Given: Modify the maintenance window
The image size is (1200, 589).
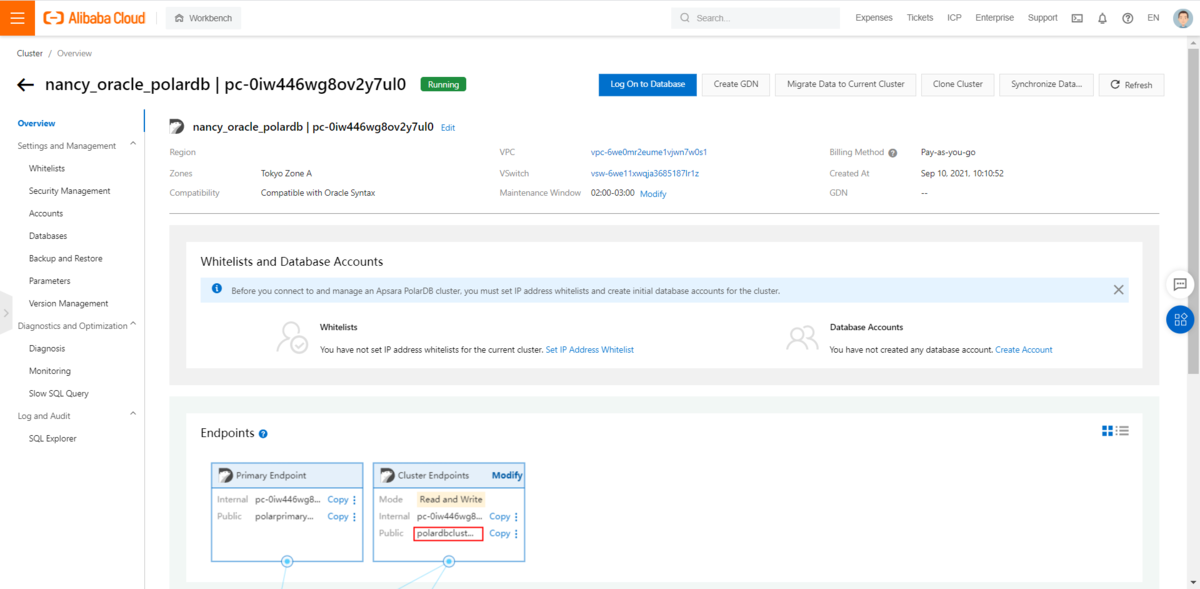Looking at the screenshot, I should [653, 193].
